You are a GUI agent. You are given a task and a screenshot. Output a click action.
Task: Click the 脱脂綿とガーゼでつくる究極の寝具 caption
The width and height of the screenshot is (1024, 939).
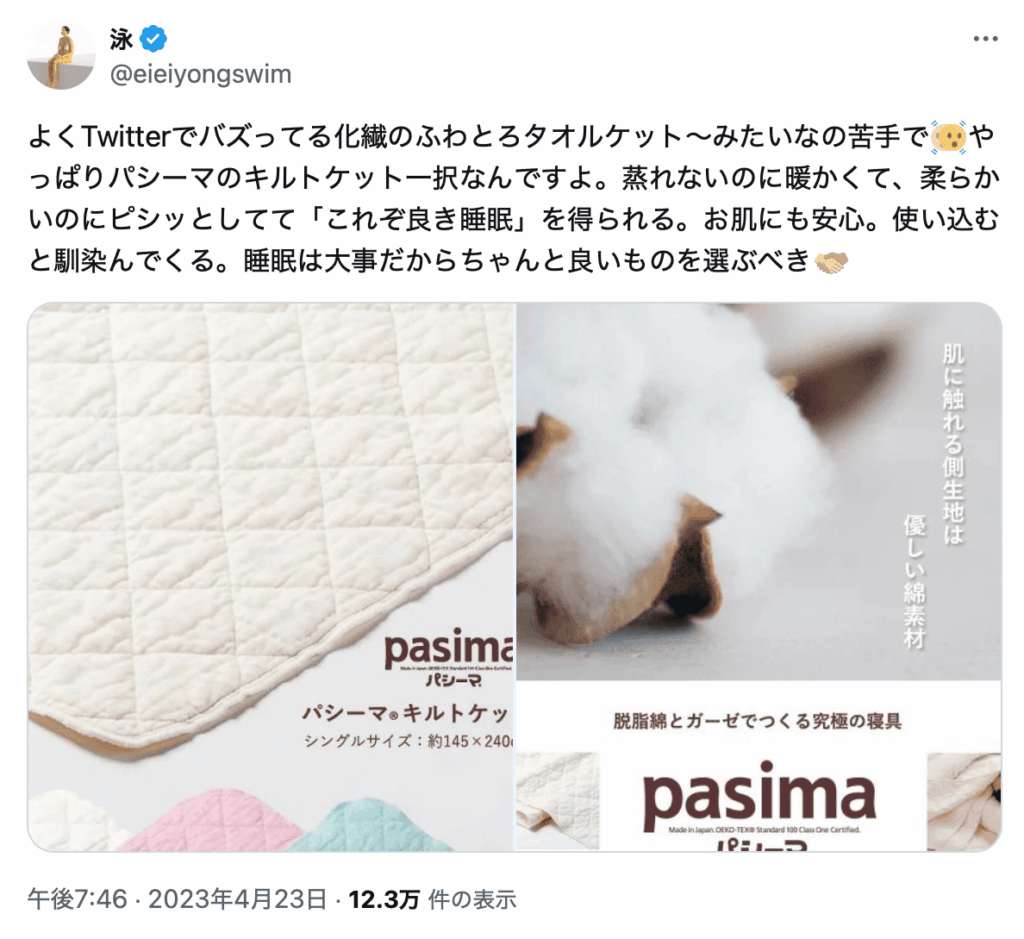(x=758, y=721)
